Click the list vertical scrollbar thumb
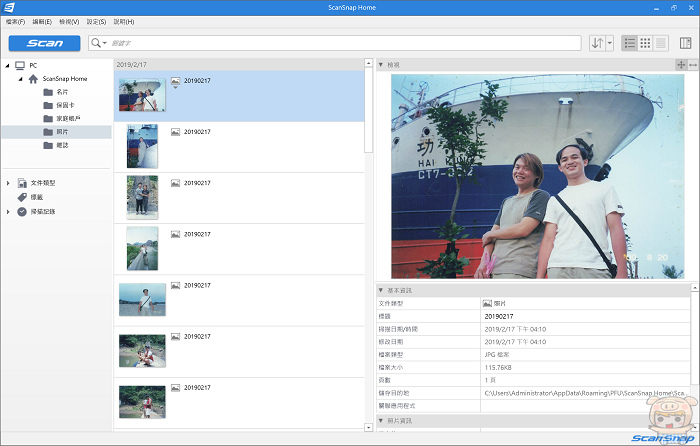This screenshot has width=700, height=446. click(368, 110)
